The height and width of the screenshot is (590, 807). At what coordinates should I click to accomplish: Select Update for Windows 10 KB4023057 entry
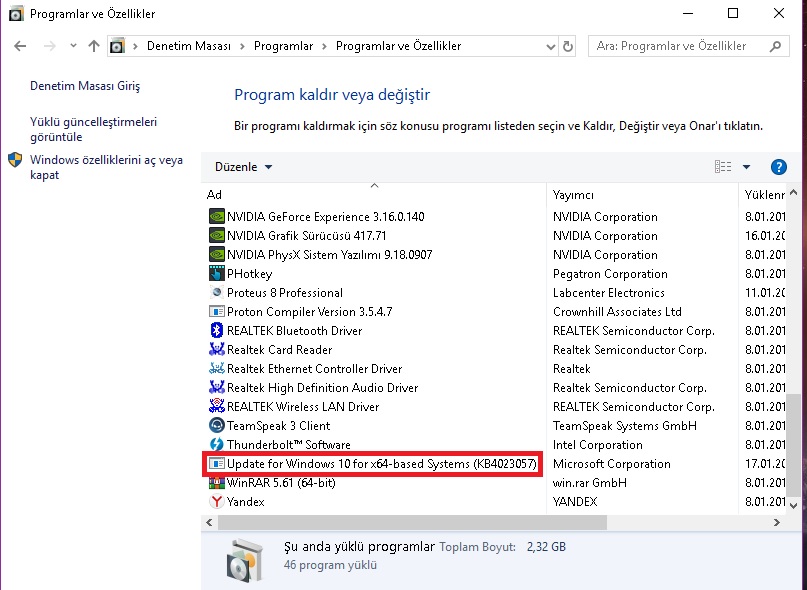click(381, 464)
